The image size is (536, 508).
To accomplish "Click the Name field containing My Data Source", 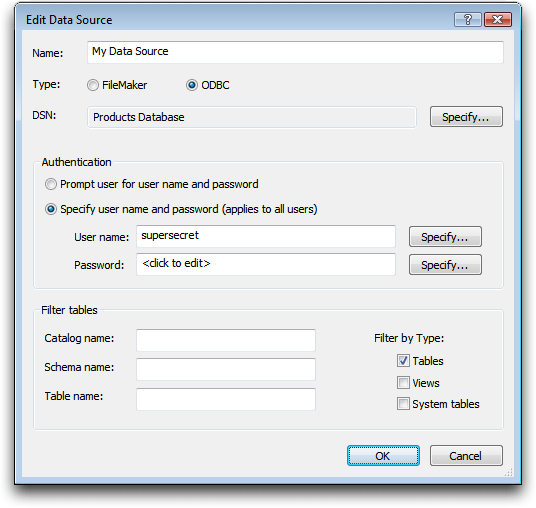I will pos(295,52).
